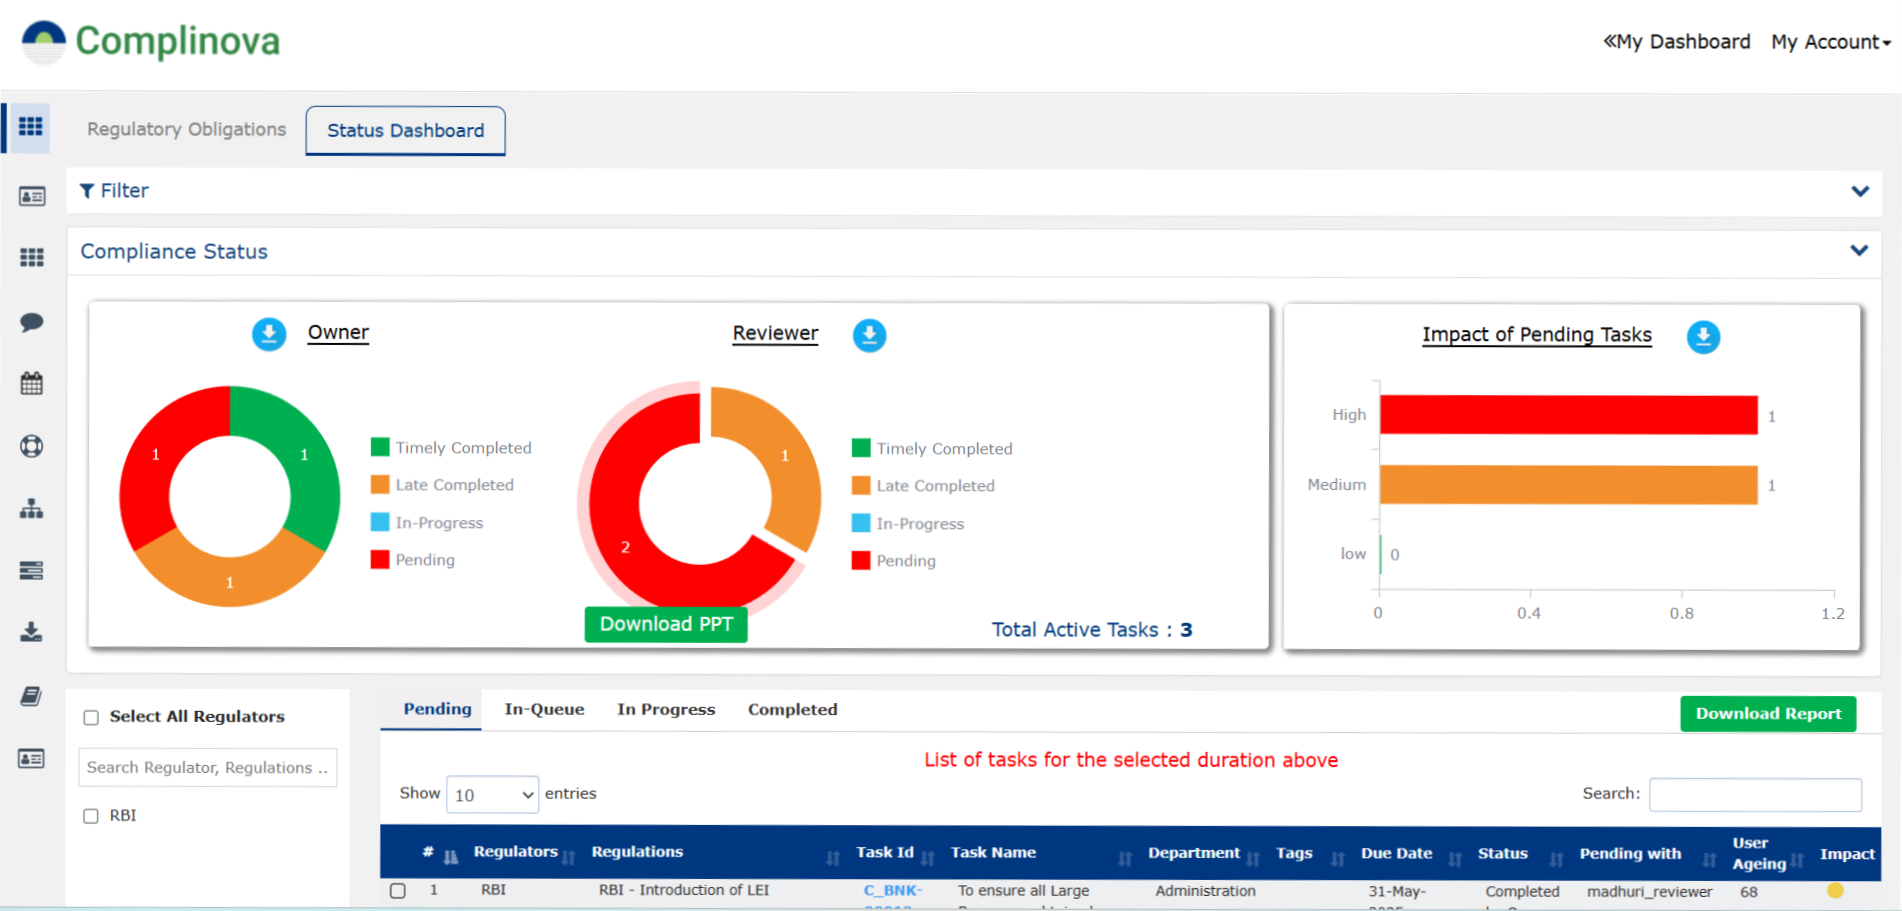Screen dimensions: 1902x911
Task: Toggle Owner Timely Completed legend item
Action: pyautogui.click(x=451, y=447)
